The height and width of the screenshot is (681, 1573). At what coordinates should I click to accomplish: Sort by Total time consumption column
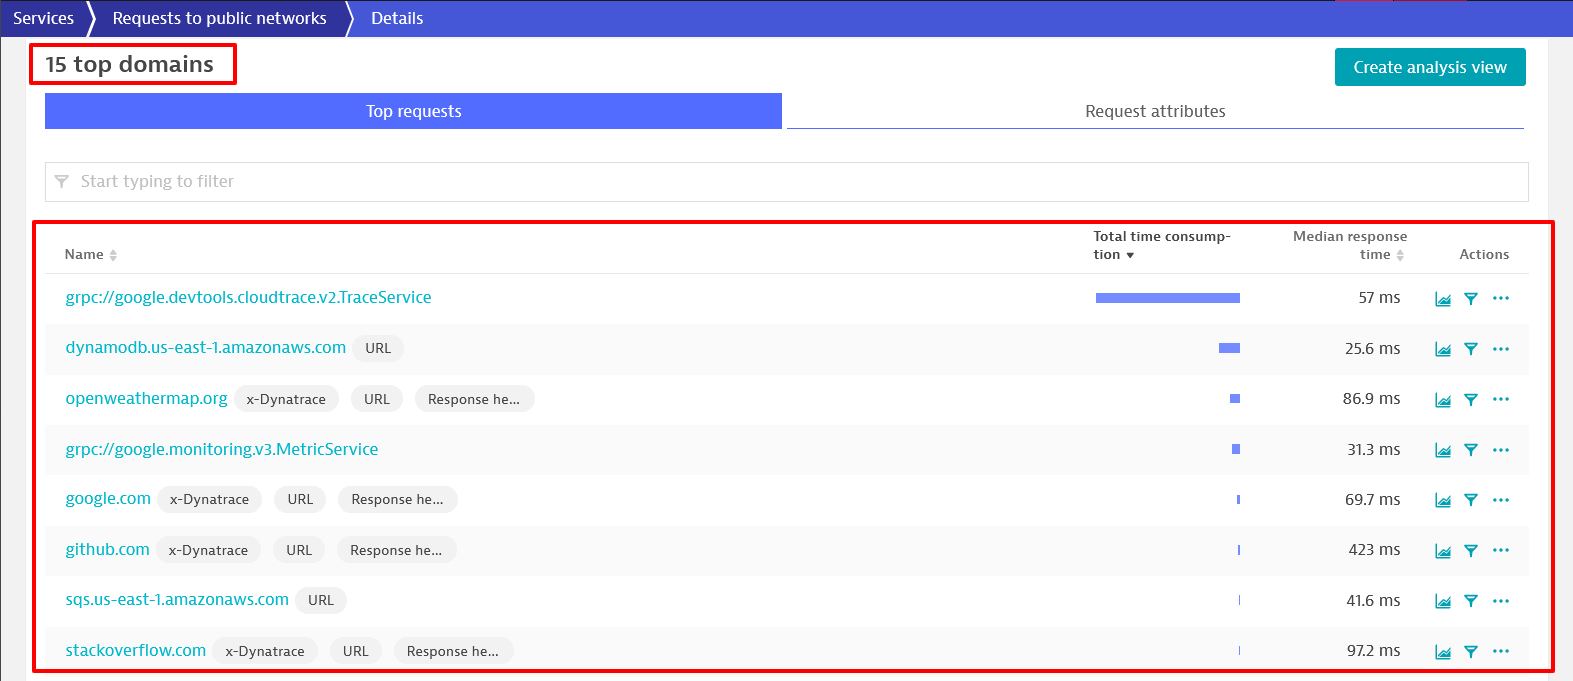[x=1160, y=245]
